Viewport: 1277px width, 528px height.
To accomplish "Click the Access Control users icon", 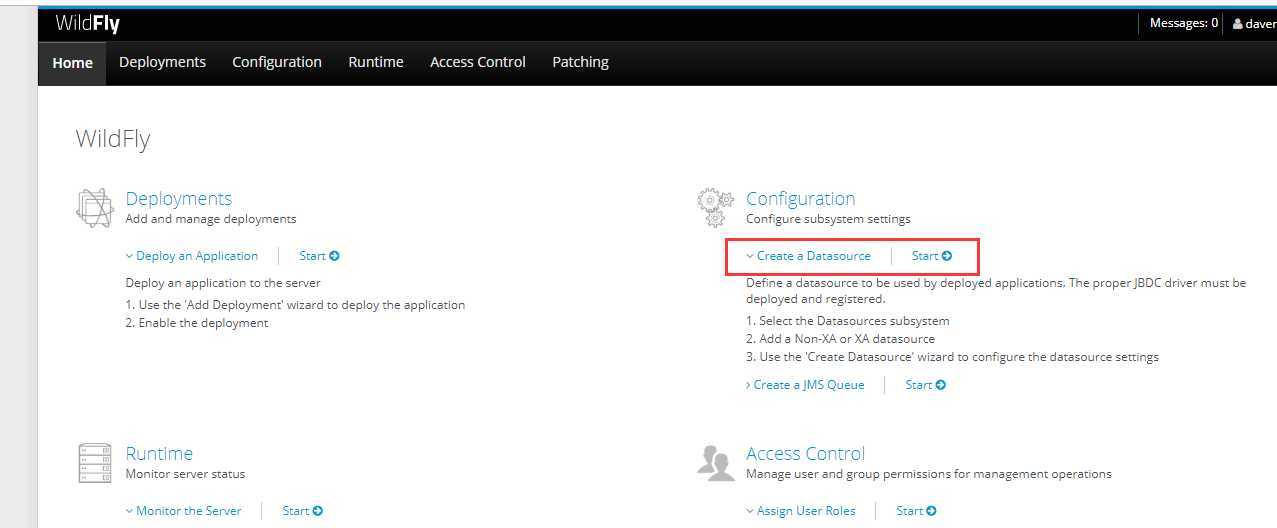I will (x=715, y=462).
